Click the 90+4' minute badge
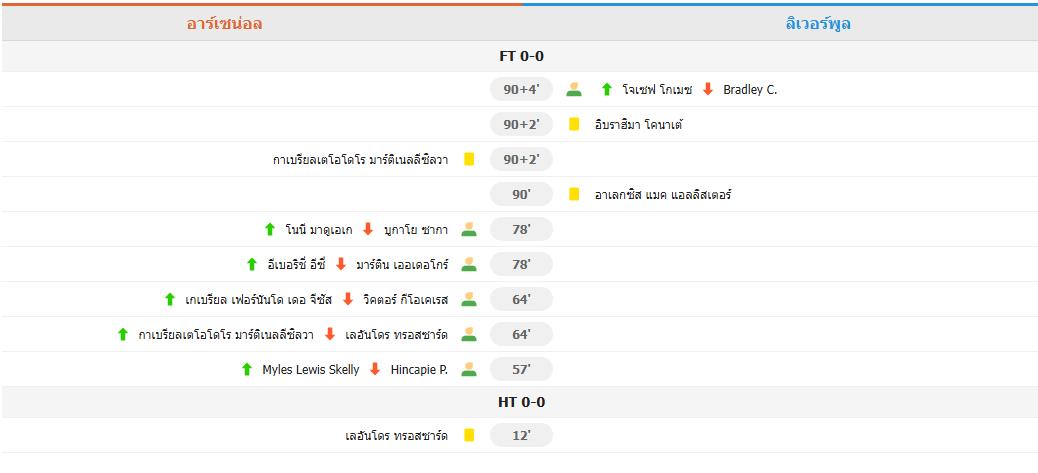The image size is (1038, 473). (521, 89)
